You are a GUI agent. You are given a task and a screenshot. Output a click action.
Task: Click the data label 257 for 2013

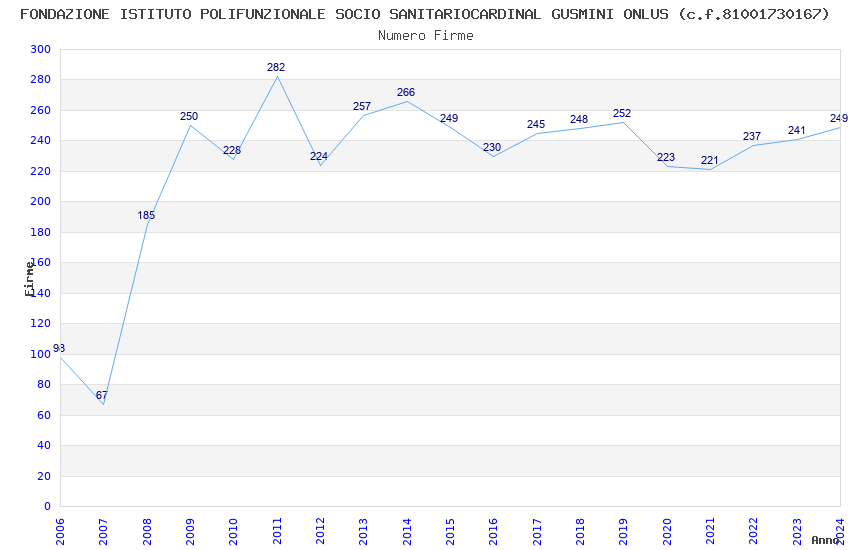362,107
